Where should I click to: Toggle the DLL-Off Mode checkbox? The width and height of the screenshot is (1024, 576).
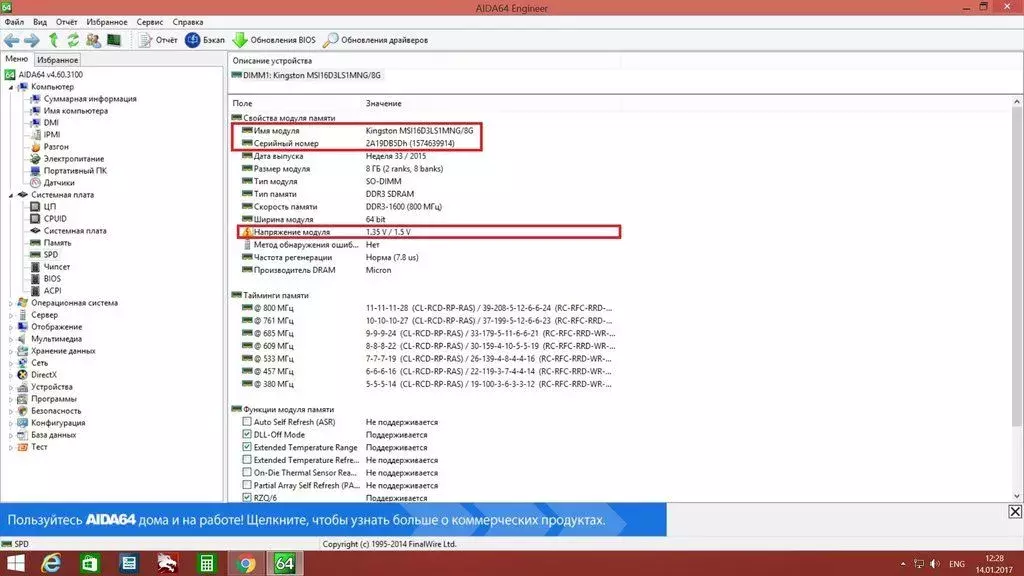pyautogui.click(x=247, y=434)
